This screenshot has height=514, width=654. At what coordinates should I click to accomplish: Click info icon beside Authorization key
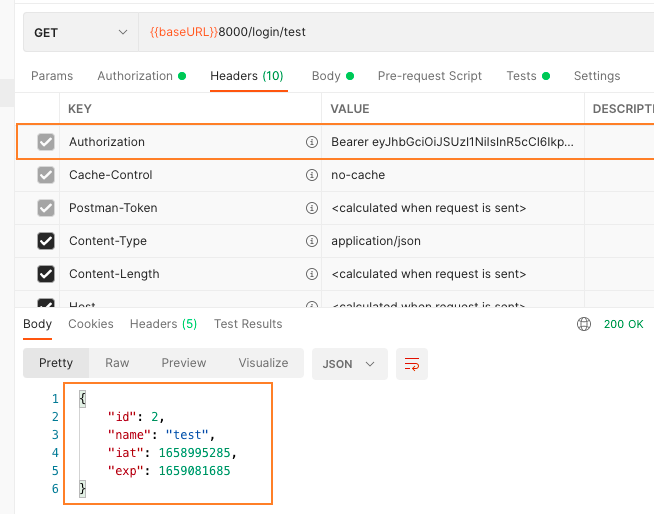click(x=311, y=142)
